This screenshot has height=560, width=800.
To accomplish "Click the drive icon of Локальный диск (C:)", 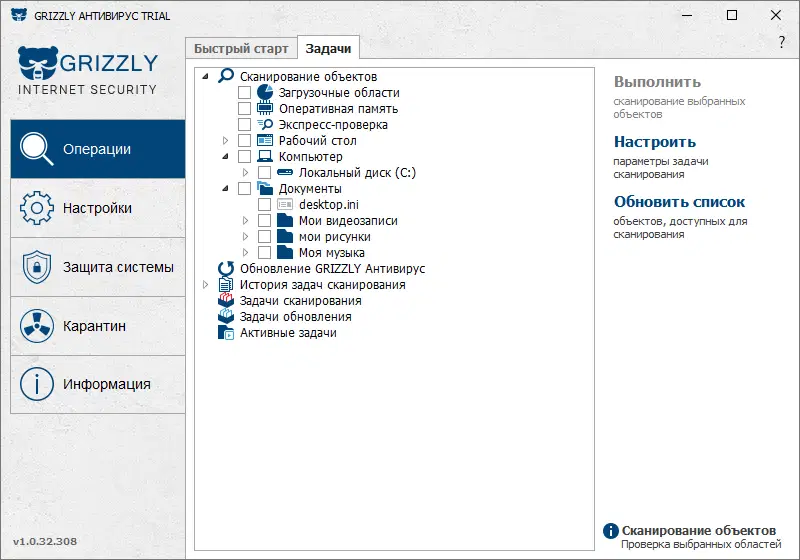I will (285, 172).
